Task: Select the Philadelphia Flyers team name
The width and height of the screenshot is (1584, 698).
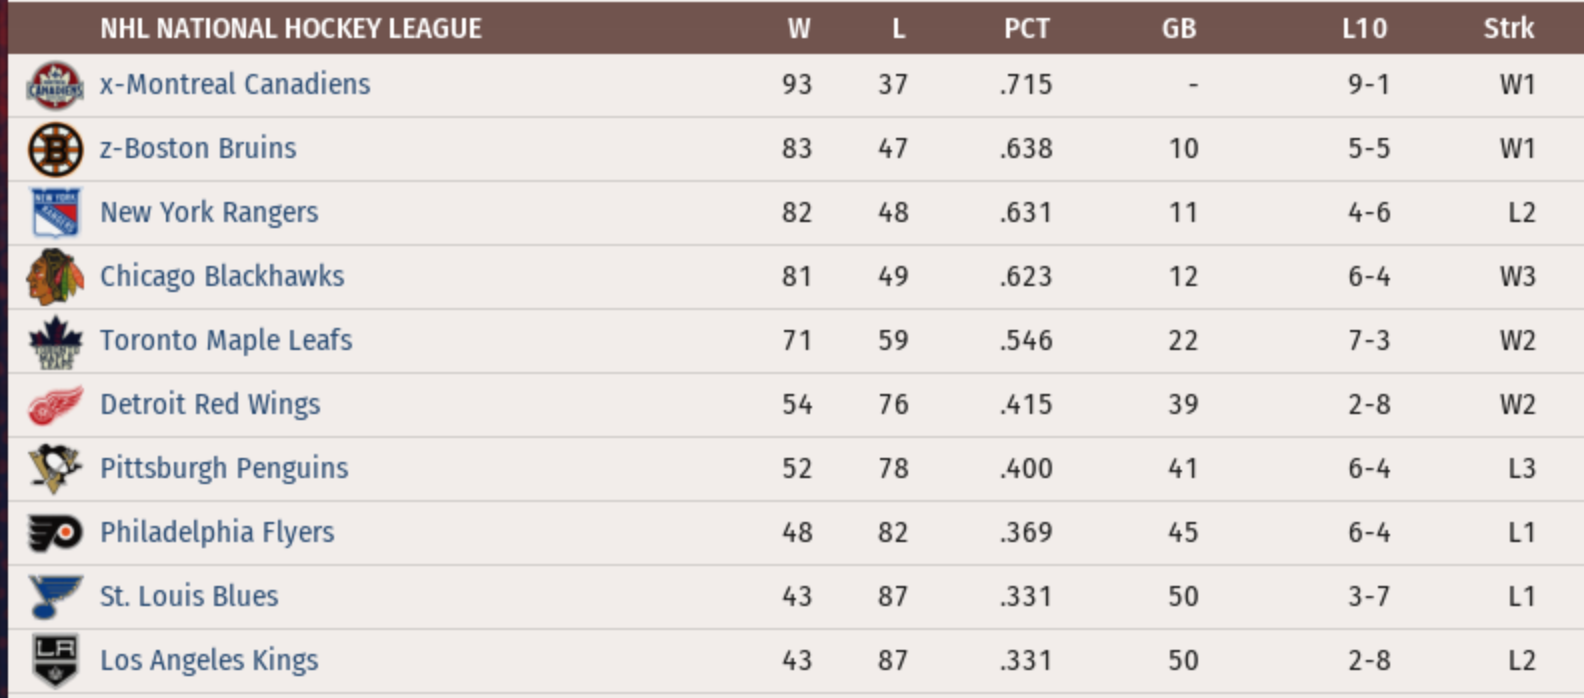Action: tap(217, 532)
